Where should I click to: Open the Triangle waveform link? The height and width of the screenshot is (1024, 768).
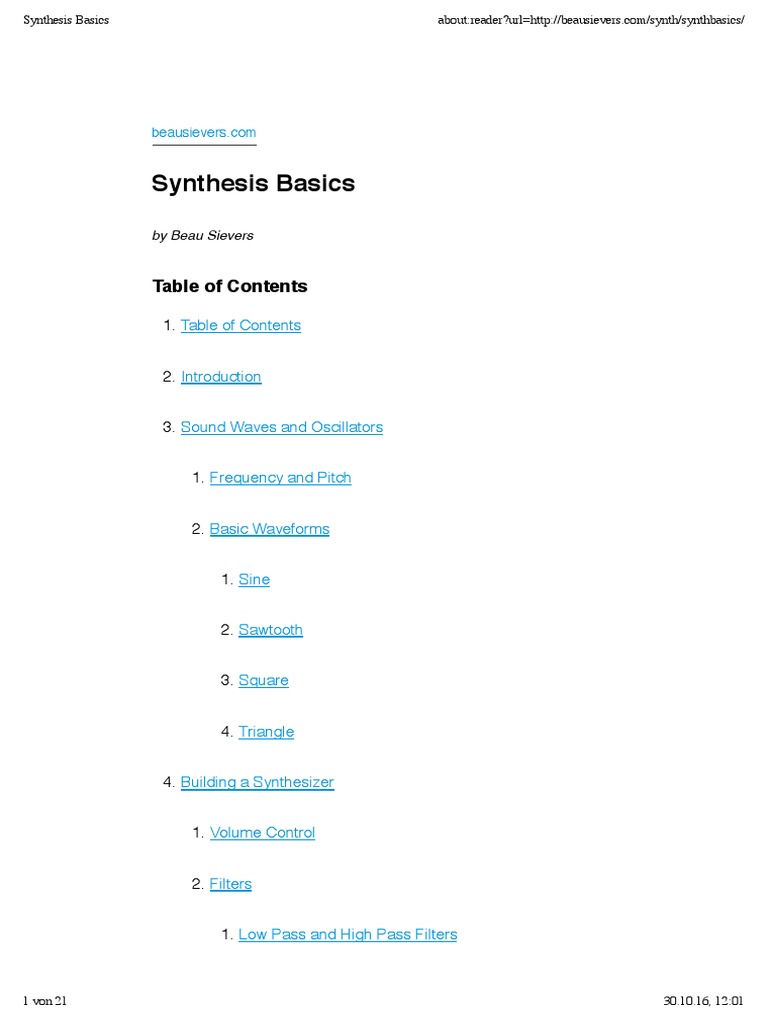coord(266,732)
